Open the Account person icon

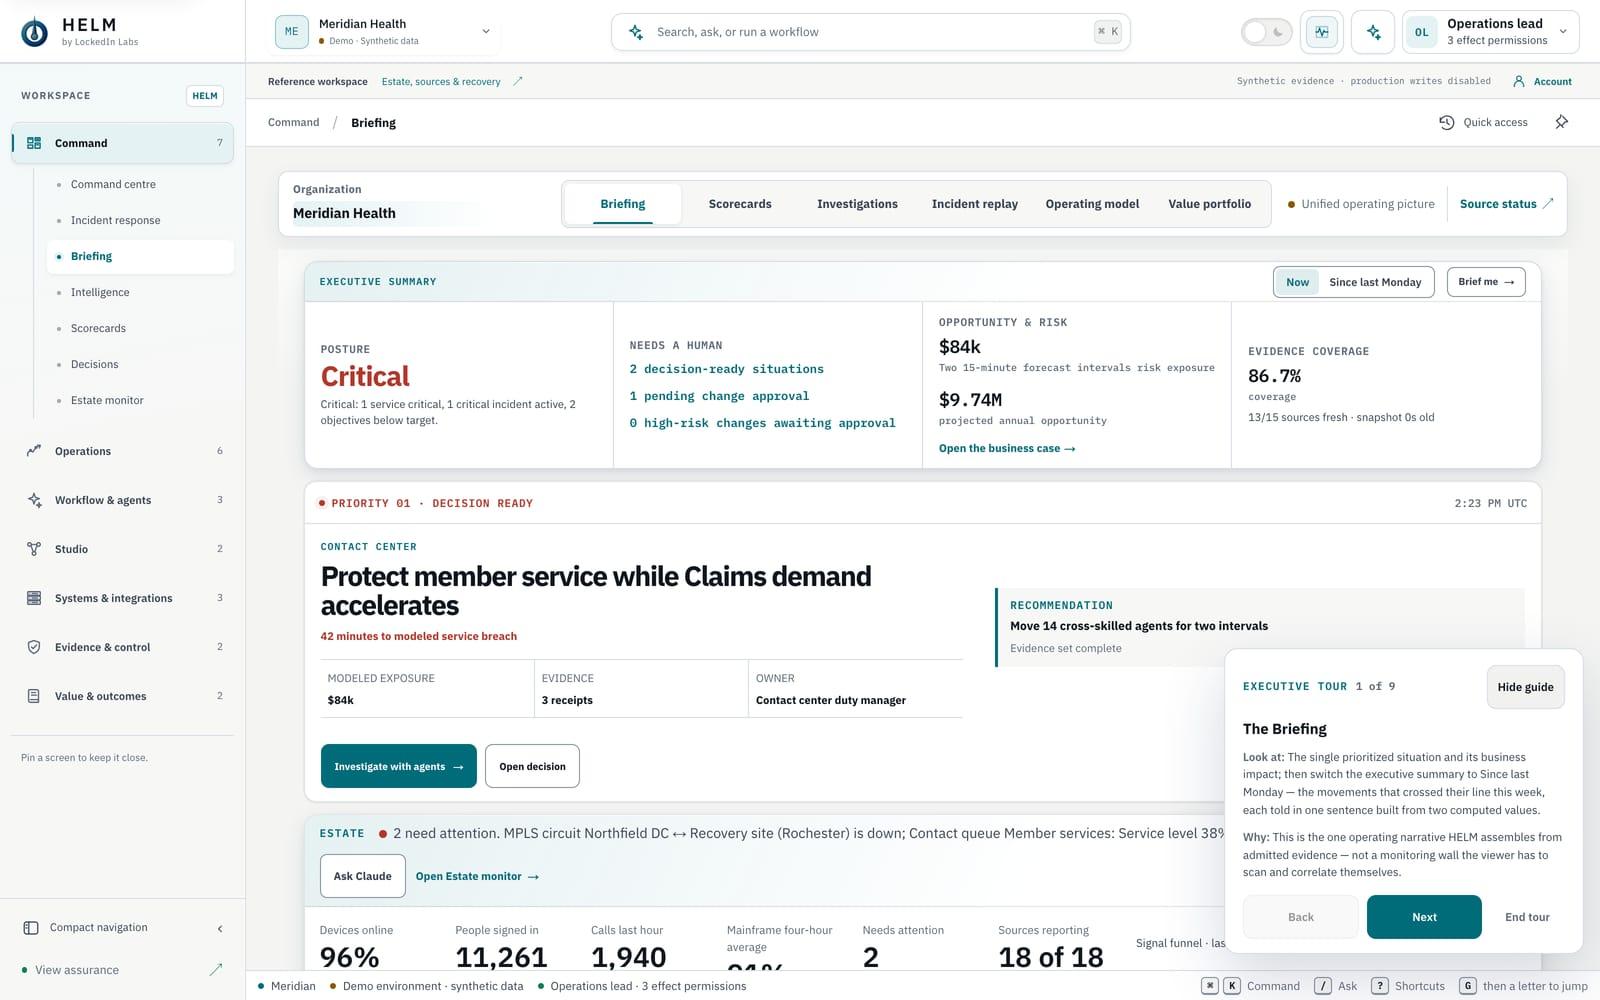point(1519,81)
